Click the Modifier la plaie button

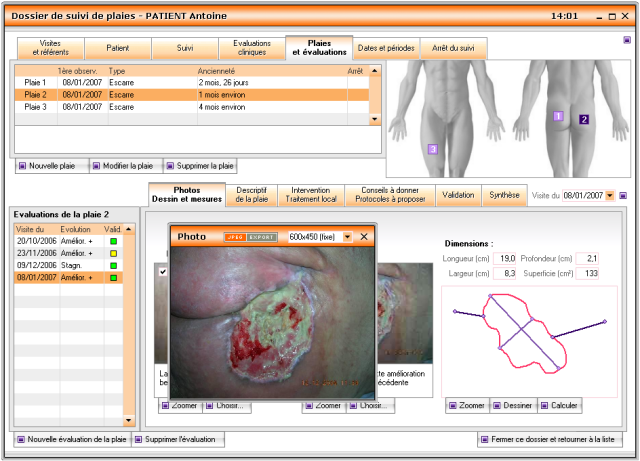click(x=127, y=166)
